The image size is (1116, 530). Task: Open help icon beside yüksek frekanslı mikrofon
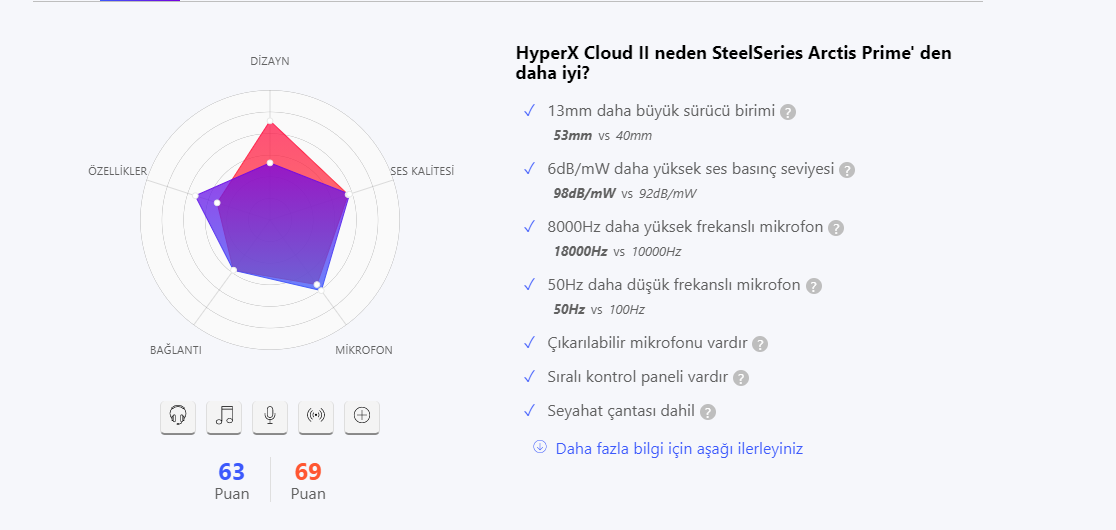tap(836, 228)
